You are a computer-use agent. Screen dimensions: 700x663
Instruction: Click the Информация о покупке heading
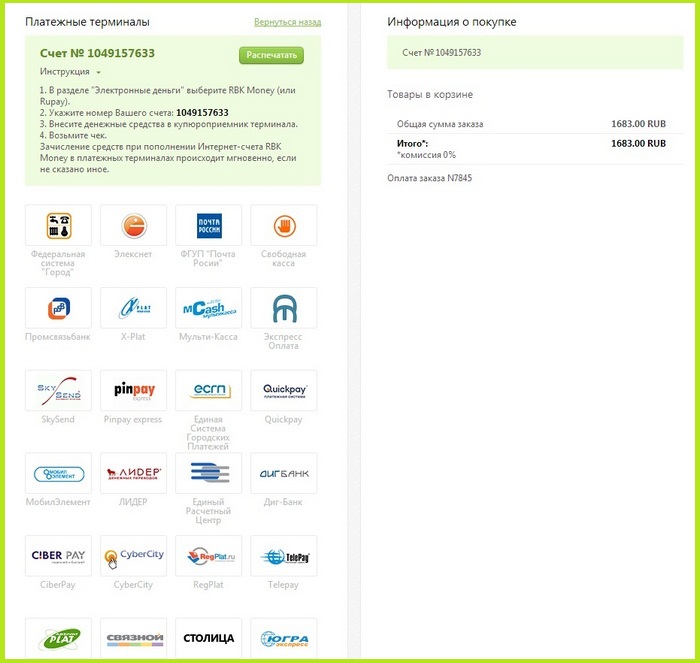pos(452,22)
